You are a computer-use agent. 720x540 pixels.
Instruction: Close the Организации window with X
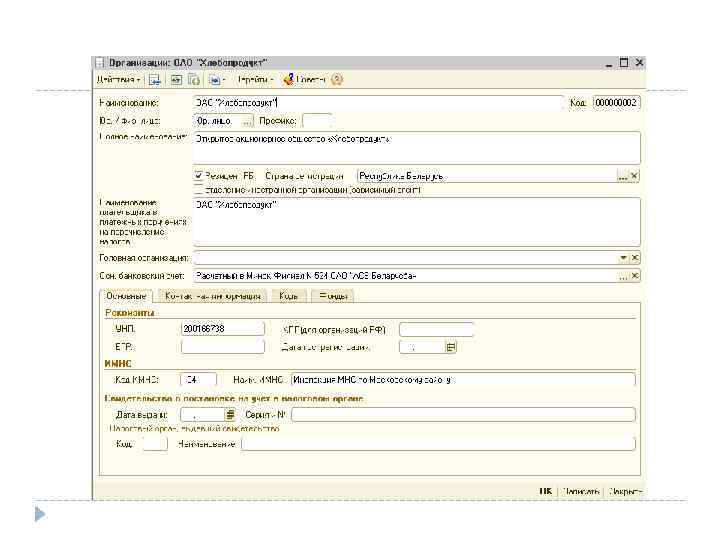click(639, 62)
